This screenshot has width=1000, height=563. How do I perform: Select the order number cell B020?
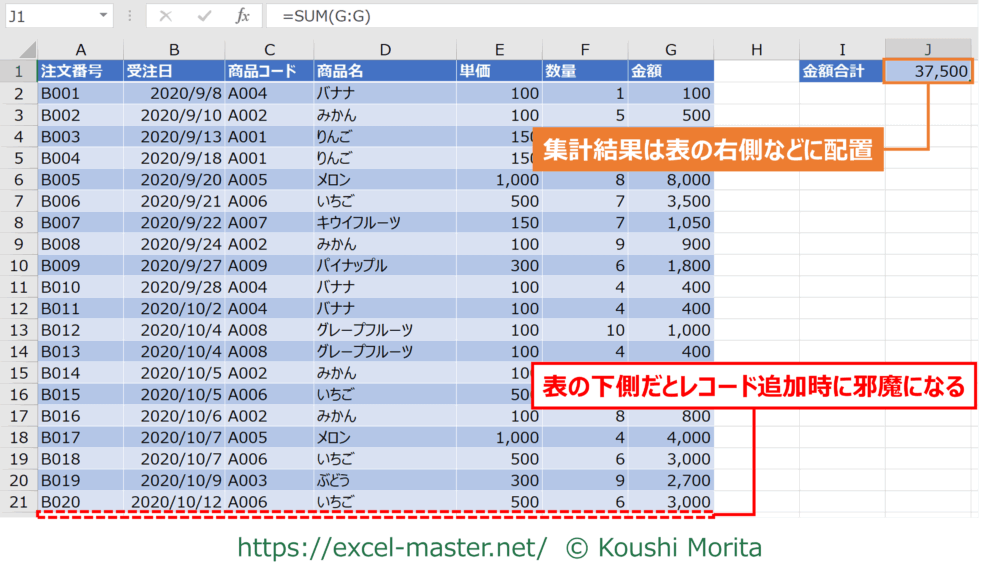click(x=79, y=502)
